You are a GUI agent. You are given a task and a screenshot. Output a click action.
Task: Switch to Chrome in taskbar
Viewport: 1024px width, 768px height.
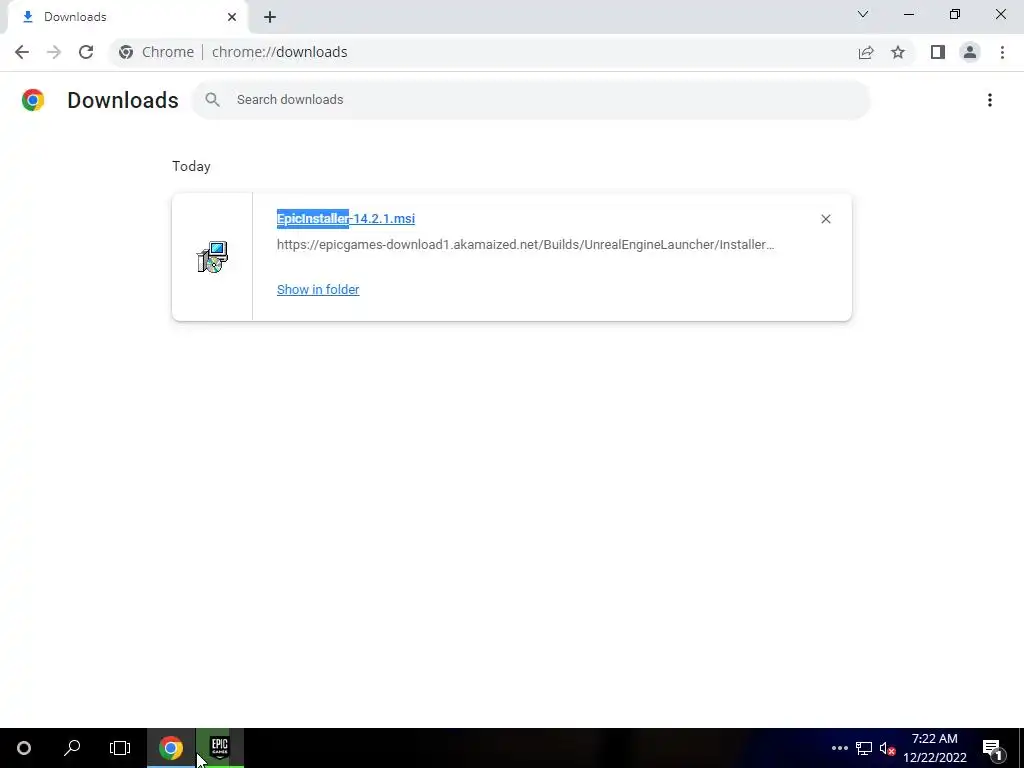coord(170,748)
